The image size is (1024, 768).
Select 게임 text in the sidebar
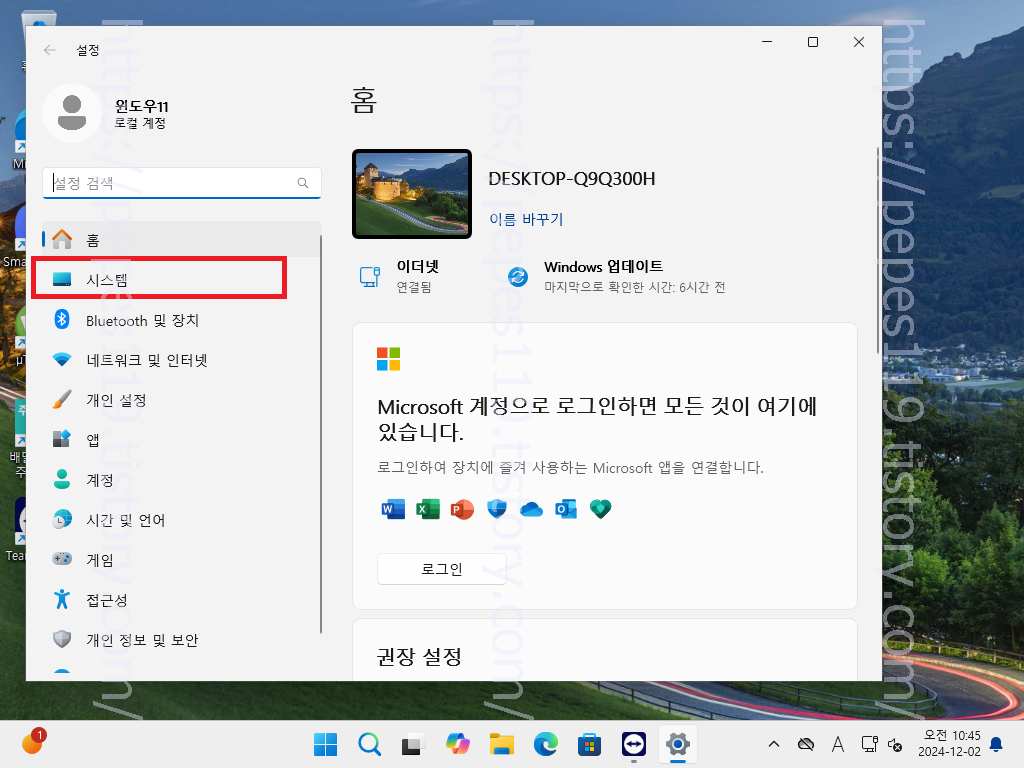pos(100,560)
